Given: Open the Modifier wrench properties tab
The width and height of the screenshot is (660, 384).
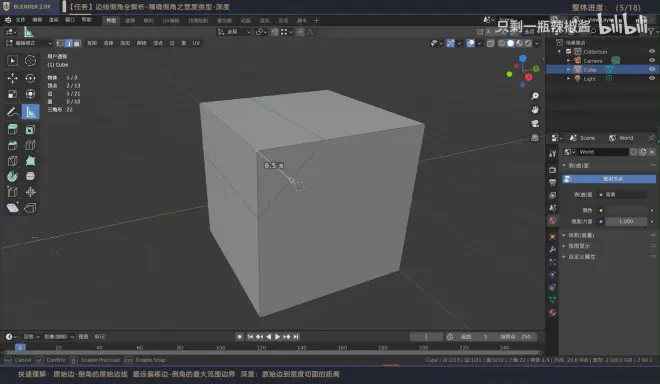Looking at the screenshot, I should [553, 249].
